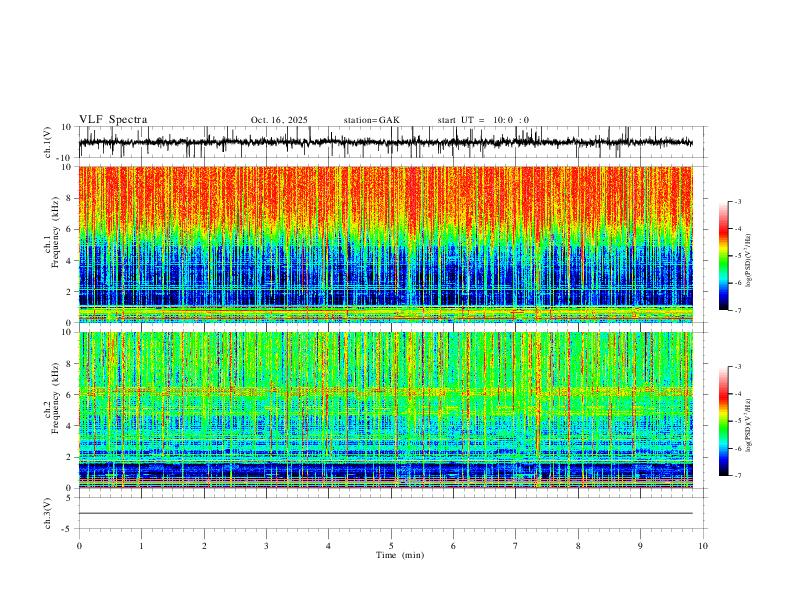Click the "4" kHz tick of ch.2 spectrogram
This screenshot has width=792, height=612.
69,426
